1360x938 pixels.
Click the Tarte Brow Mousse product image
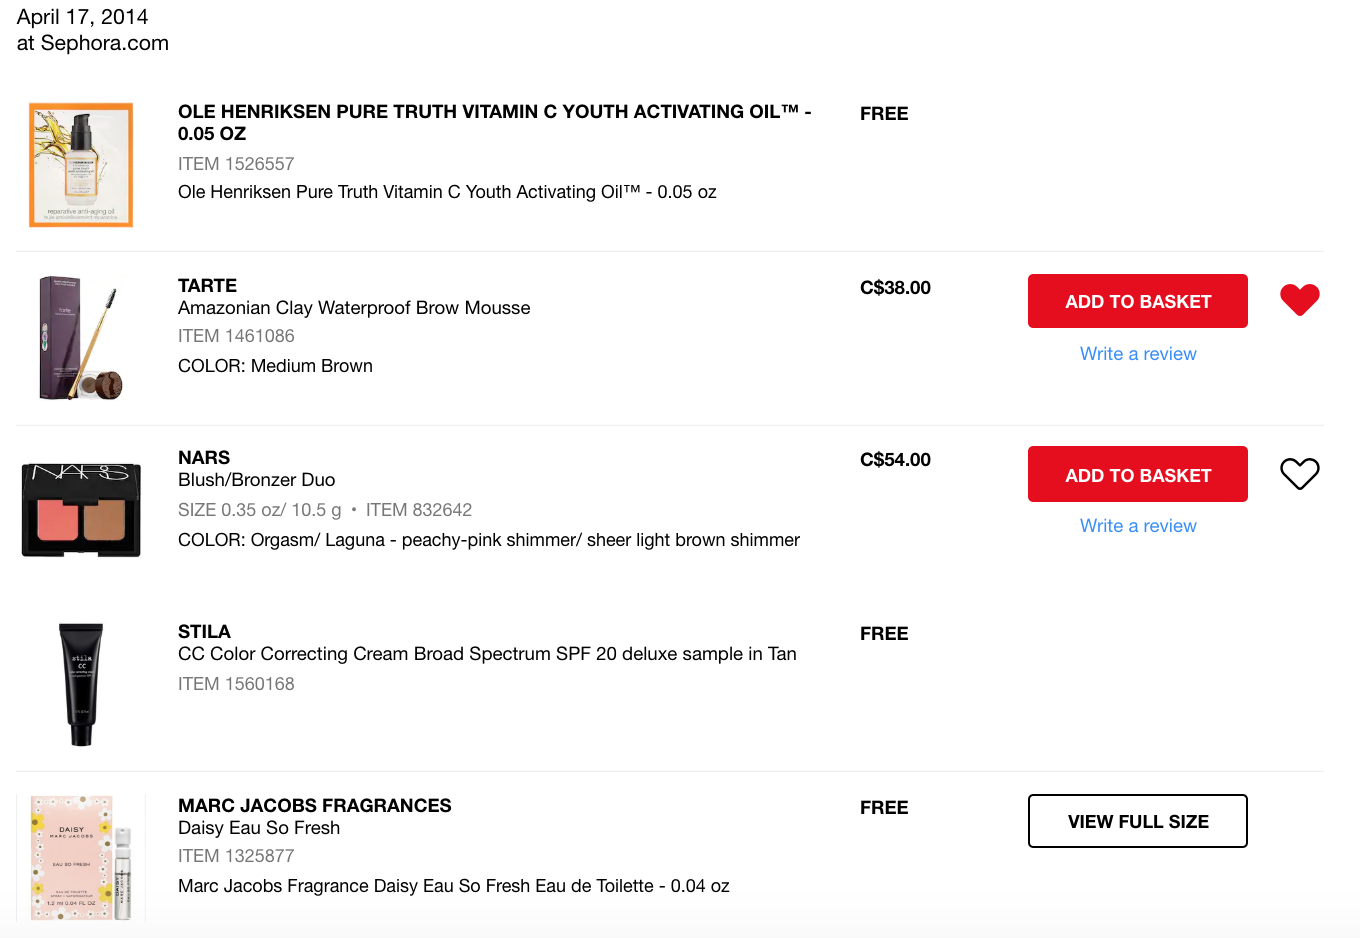click(80, 337)
